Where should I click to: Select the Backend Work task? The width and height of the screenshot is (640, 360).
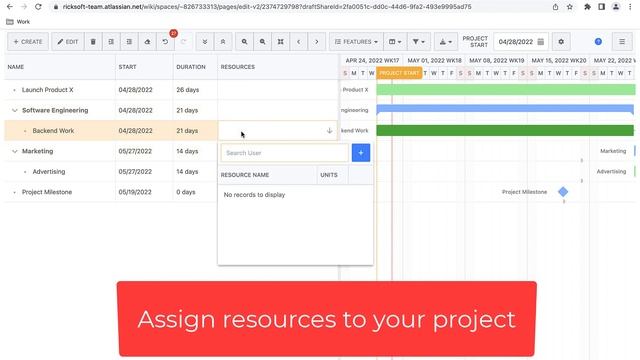click(53, 131)
